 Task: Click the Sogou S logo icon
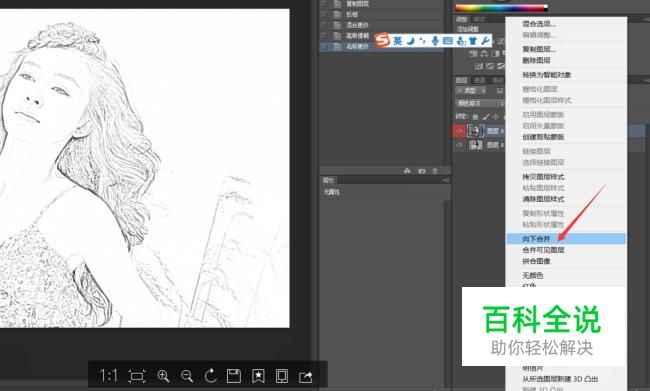tap(382, 40)
